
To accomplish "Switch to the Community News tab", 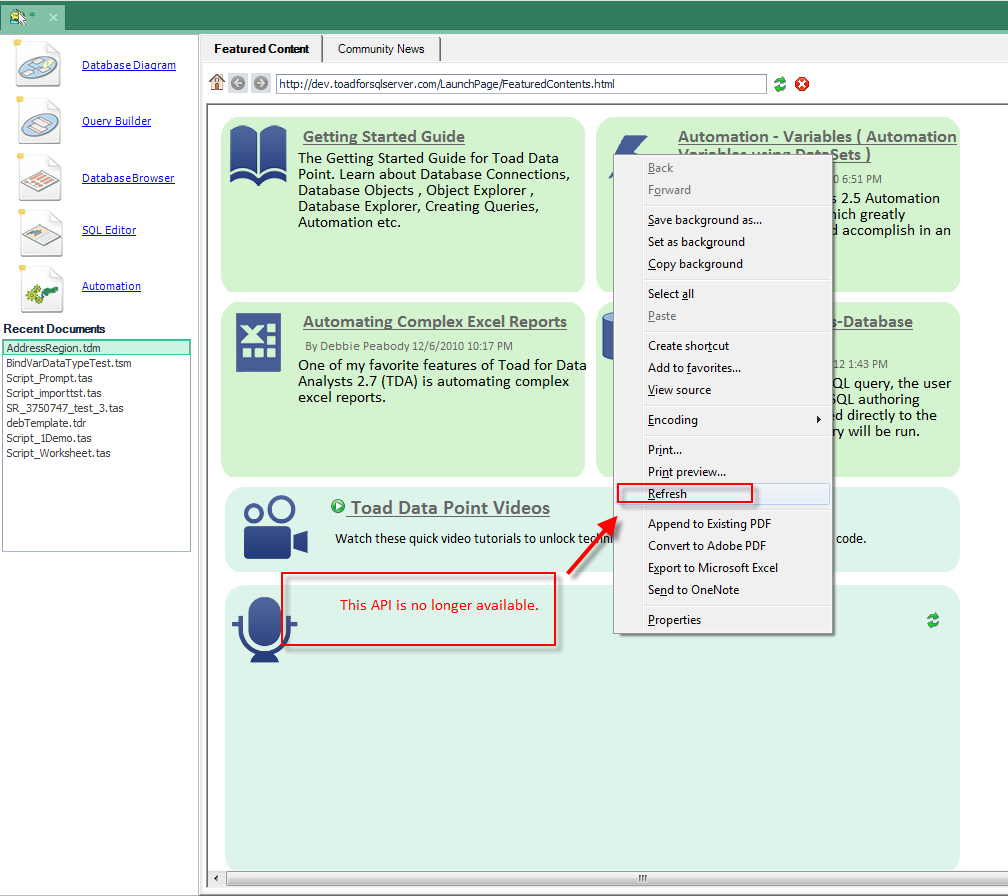I will coord(381,49).
